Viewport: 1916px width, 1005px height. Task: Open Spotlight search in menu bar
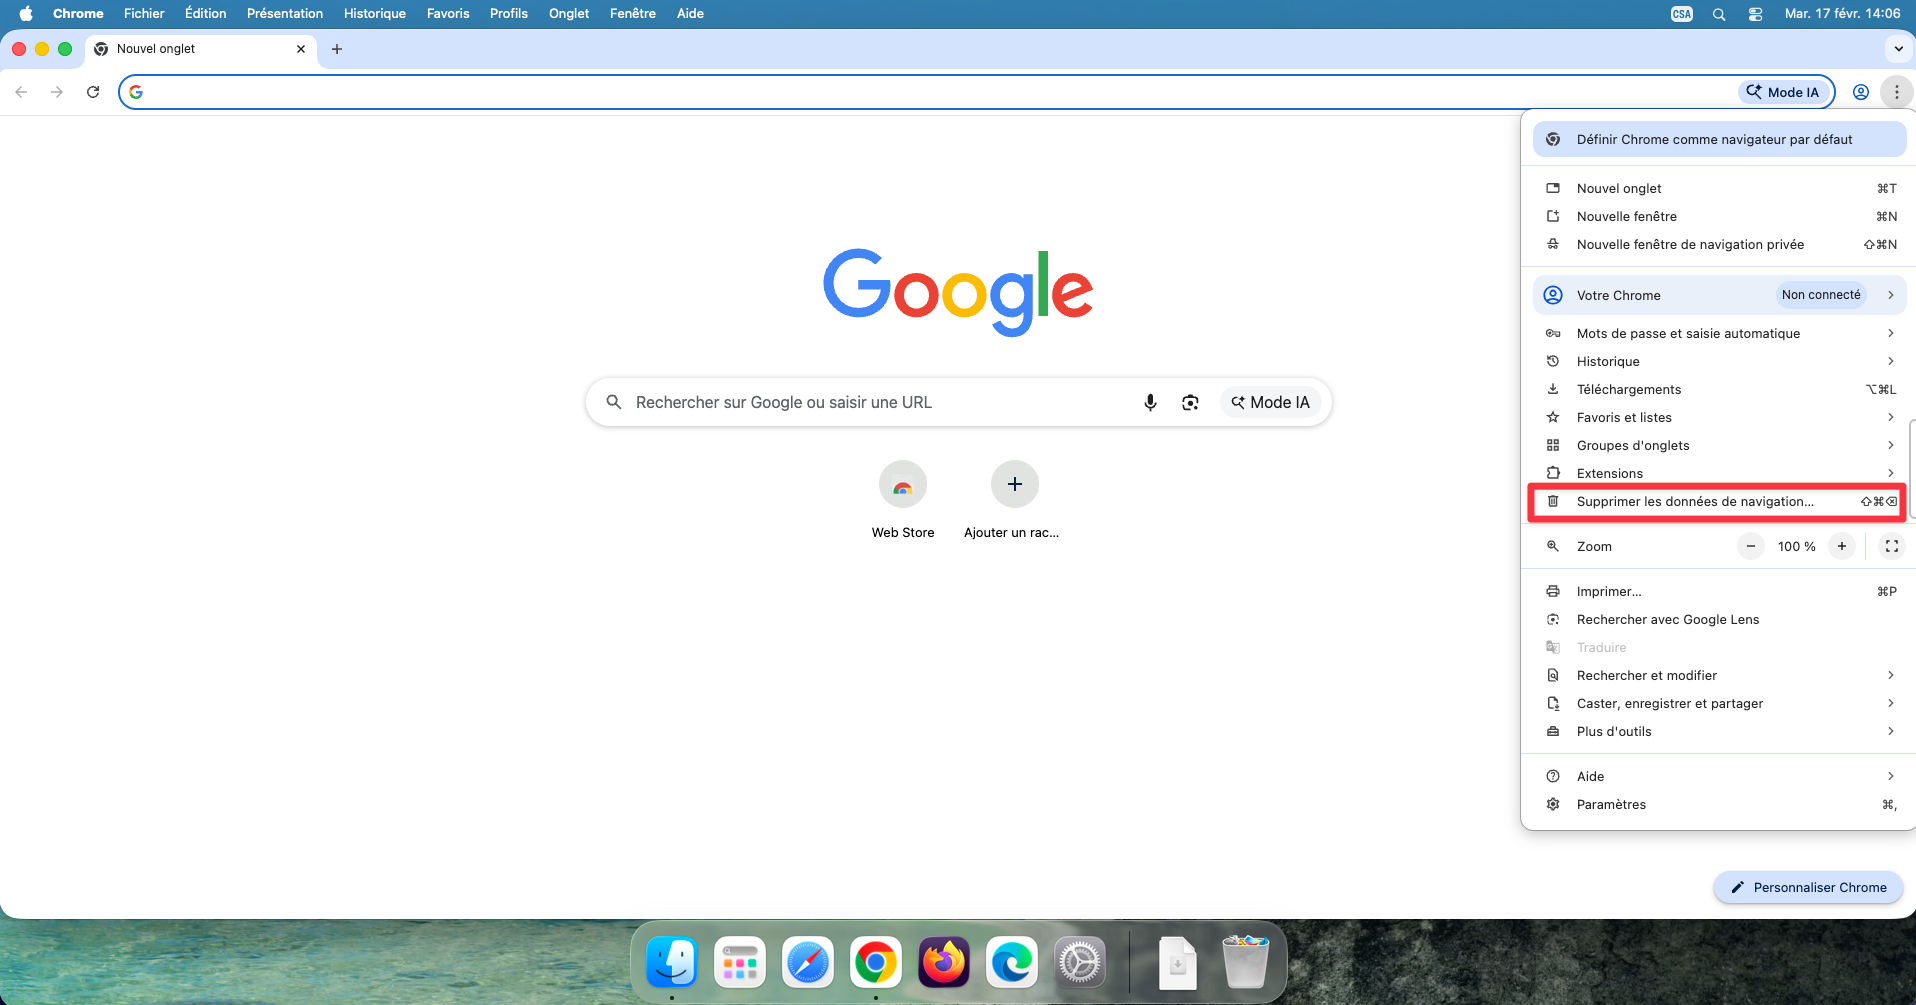(x=1719, y=14)
